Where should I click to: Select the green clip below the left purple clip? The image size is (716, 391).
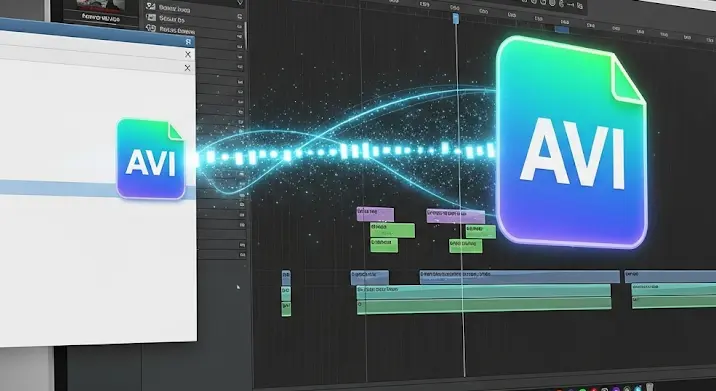coord(393,230)
